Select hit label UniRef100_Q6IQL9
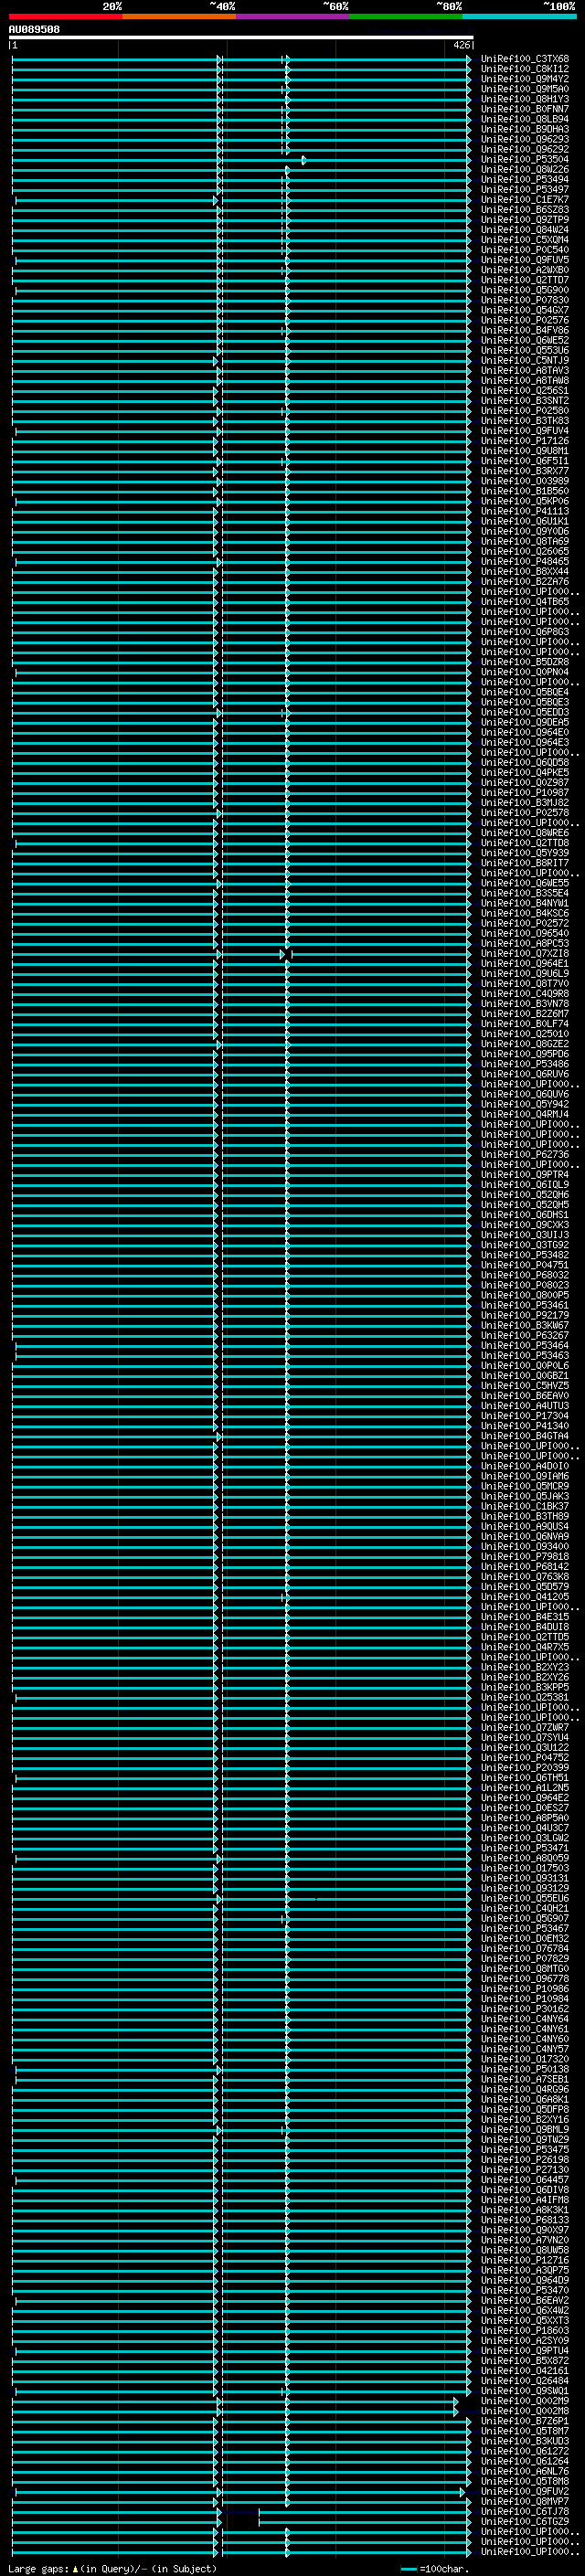 click(x=525, y=1185)
